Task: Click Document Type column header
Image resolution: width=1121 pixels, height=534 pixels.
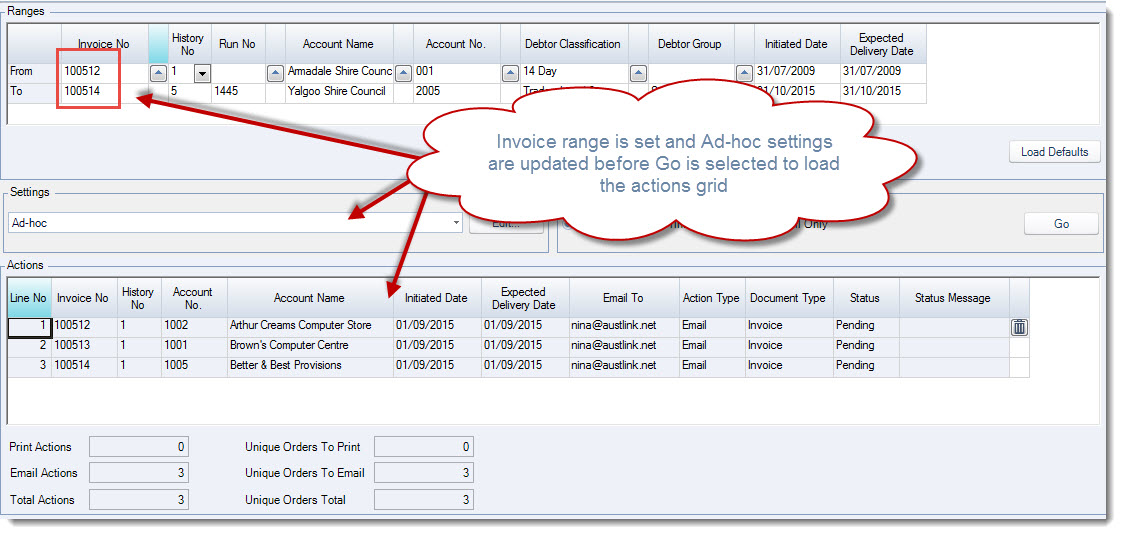Action: [x=788, y=298]
